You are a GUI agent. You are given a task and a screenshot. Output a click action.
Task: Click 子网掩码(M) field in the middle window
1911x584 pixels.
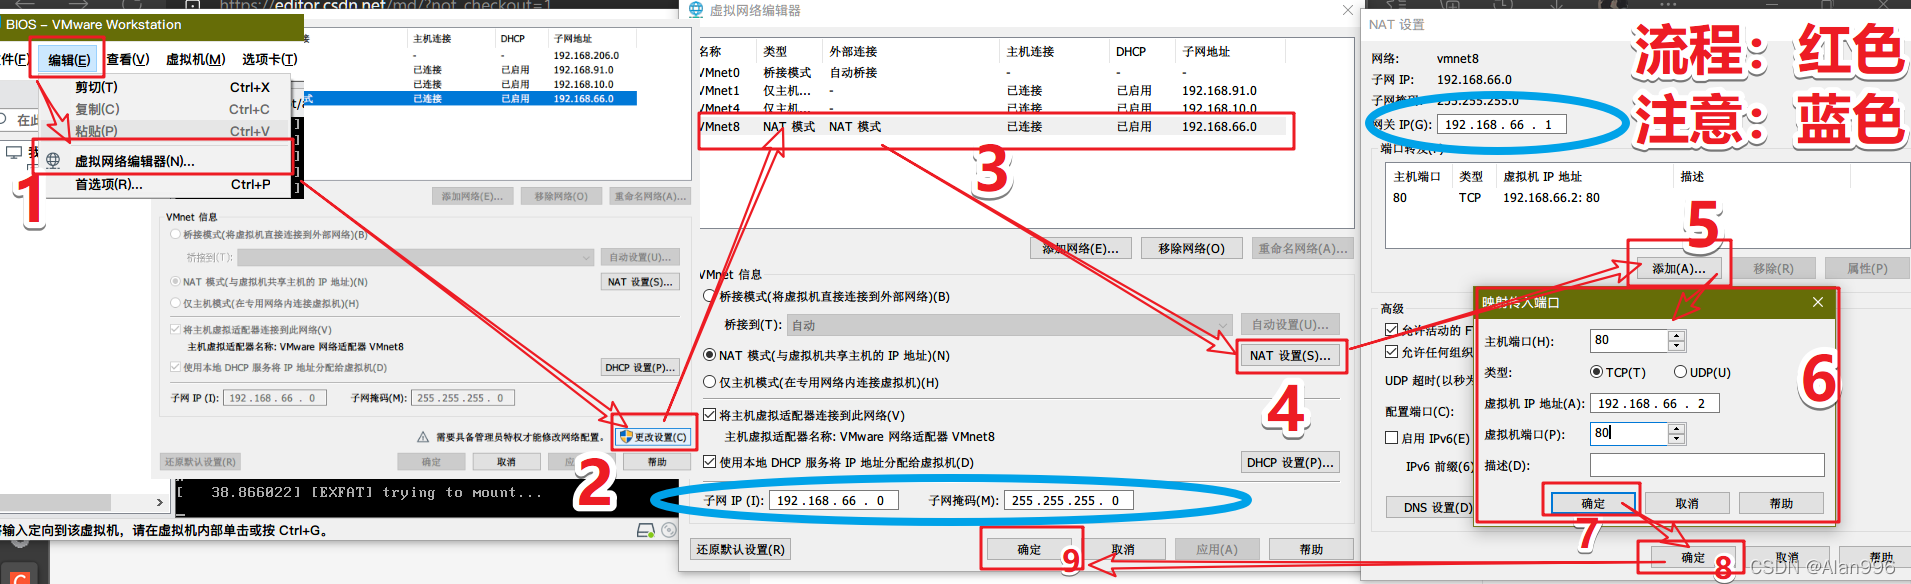tap(1068, 500)
